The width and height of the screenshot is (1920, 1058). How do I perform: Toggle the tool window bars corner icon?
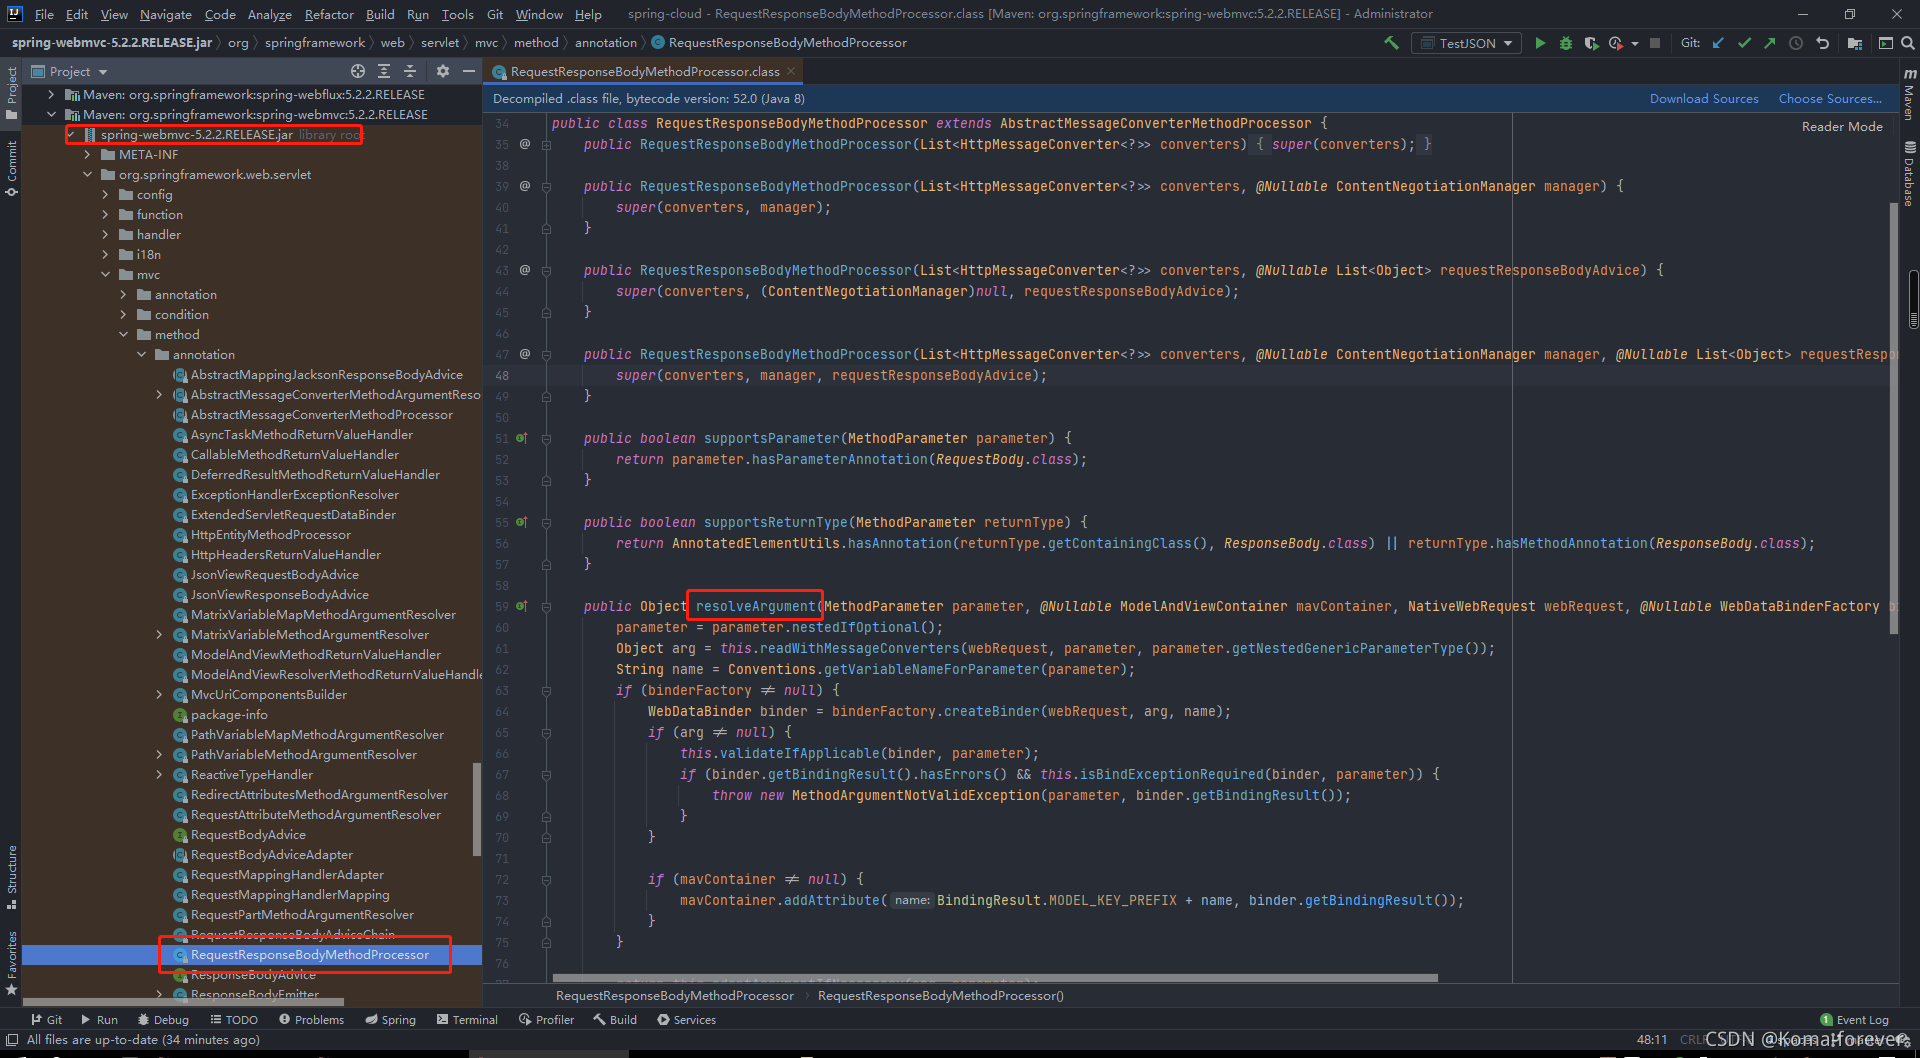[x=12, y=1040]
